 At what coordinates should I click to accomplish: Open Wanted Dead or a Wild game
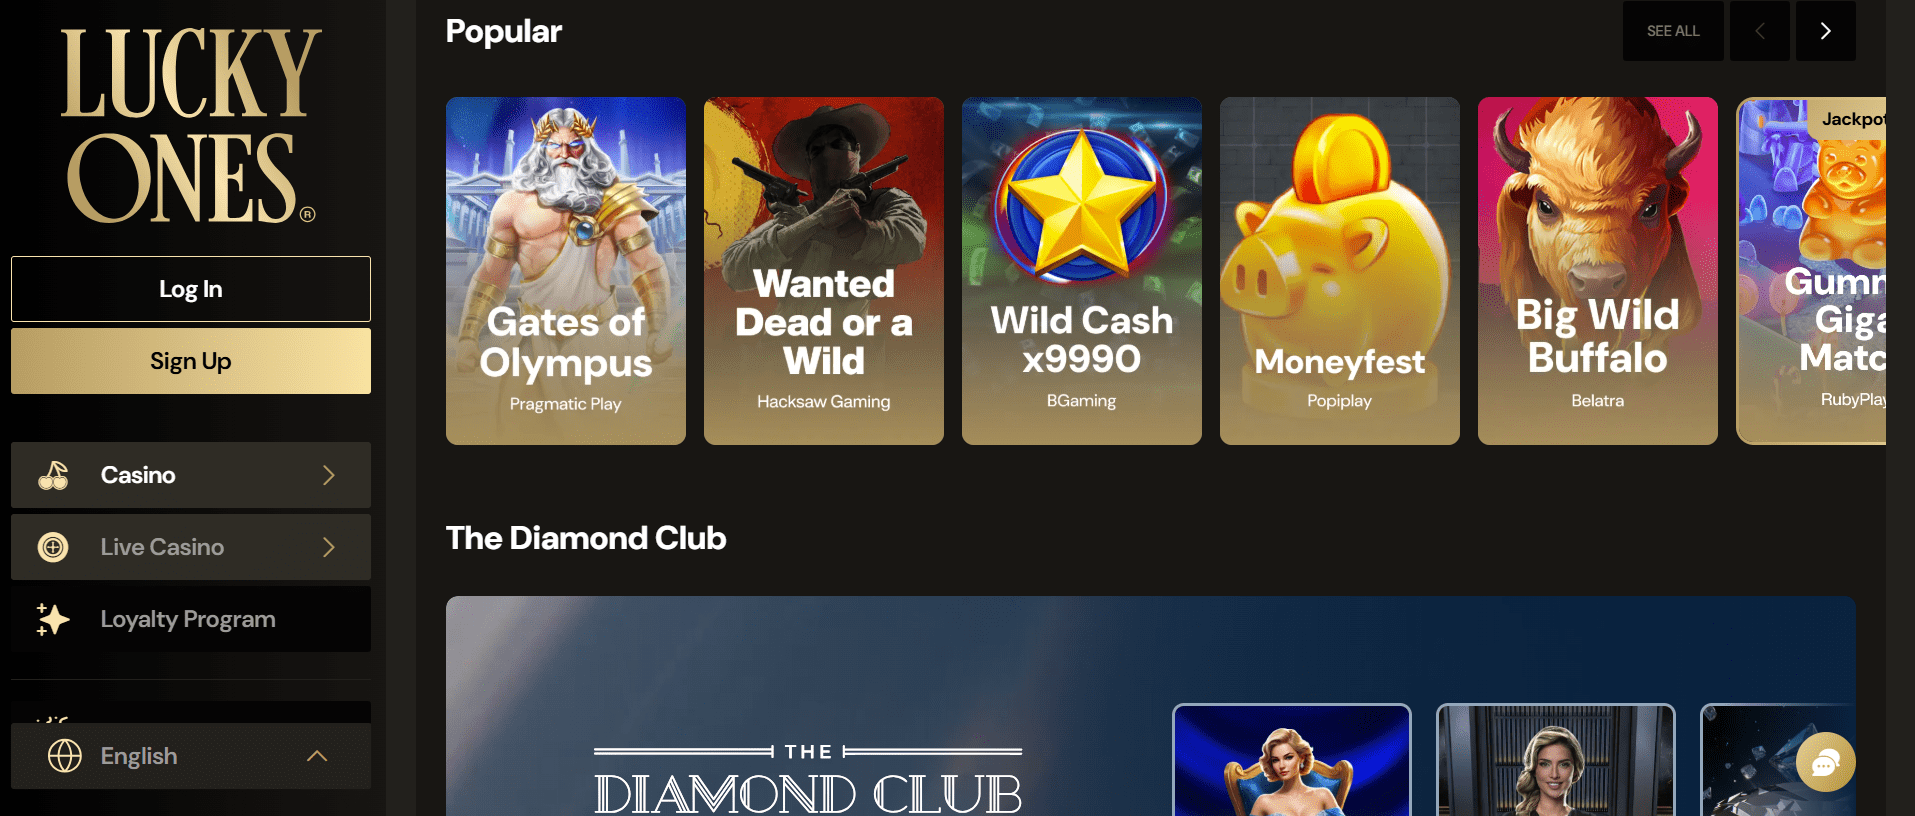click(824, 271)
